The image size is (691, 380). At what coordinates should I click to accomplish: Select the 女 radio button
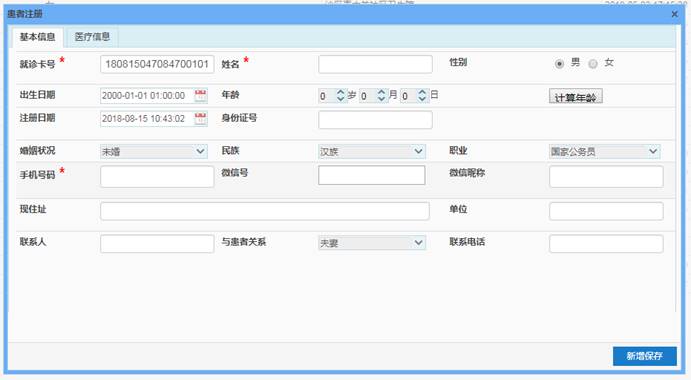[x=593, y=63]
